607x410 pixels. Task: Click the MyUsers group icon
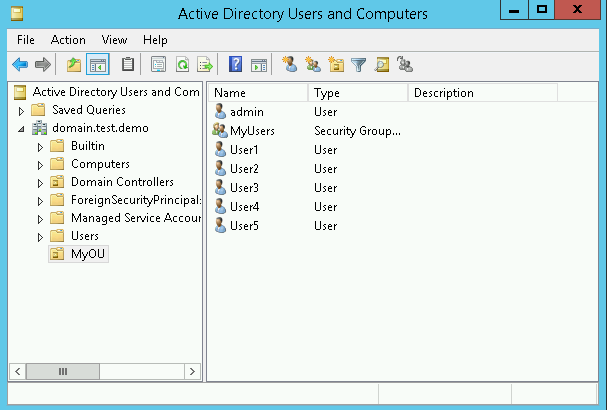click(x=220, y=130)
